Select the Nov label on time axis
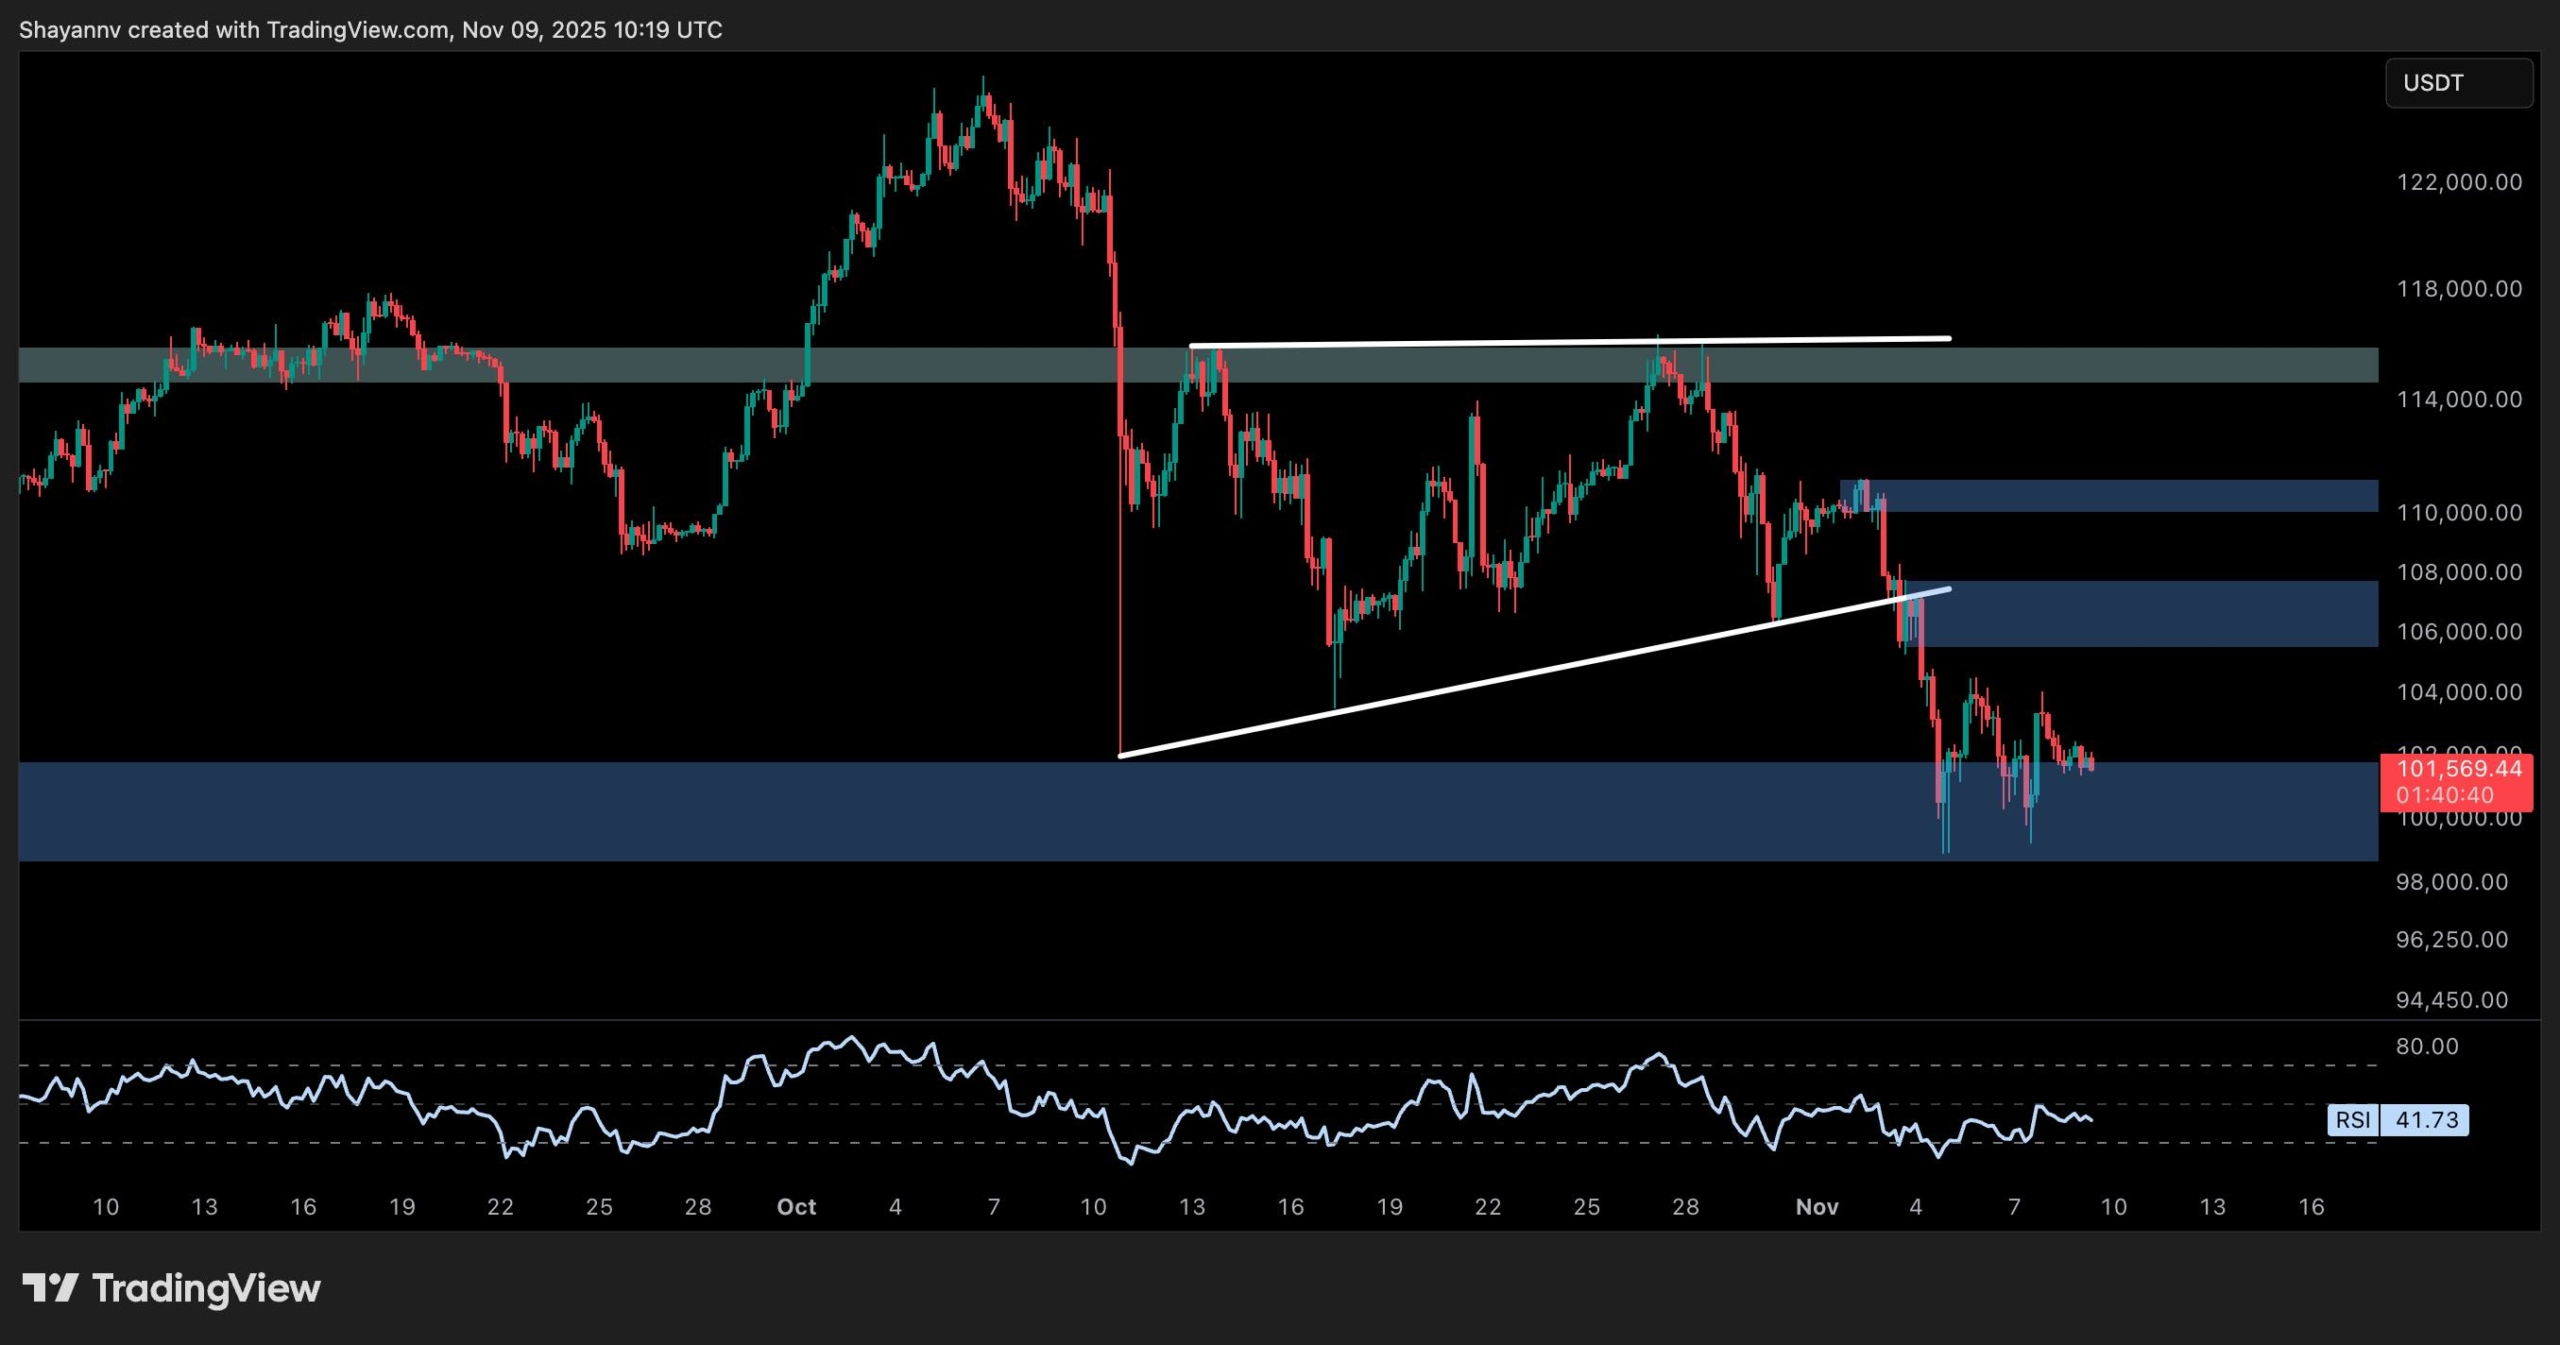 [1816, 1207]
